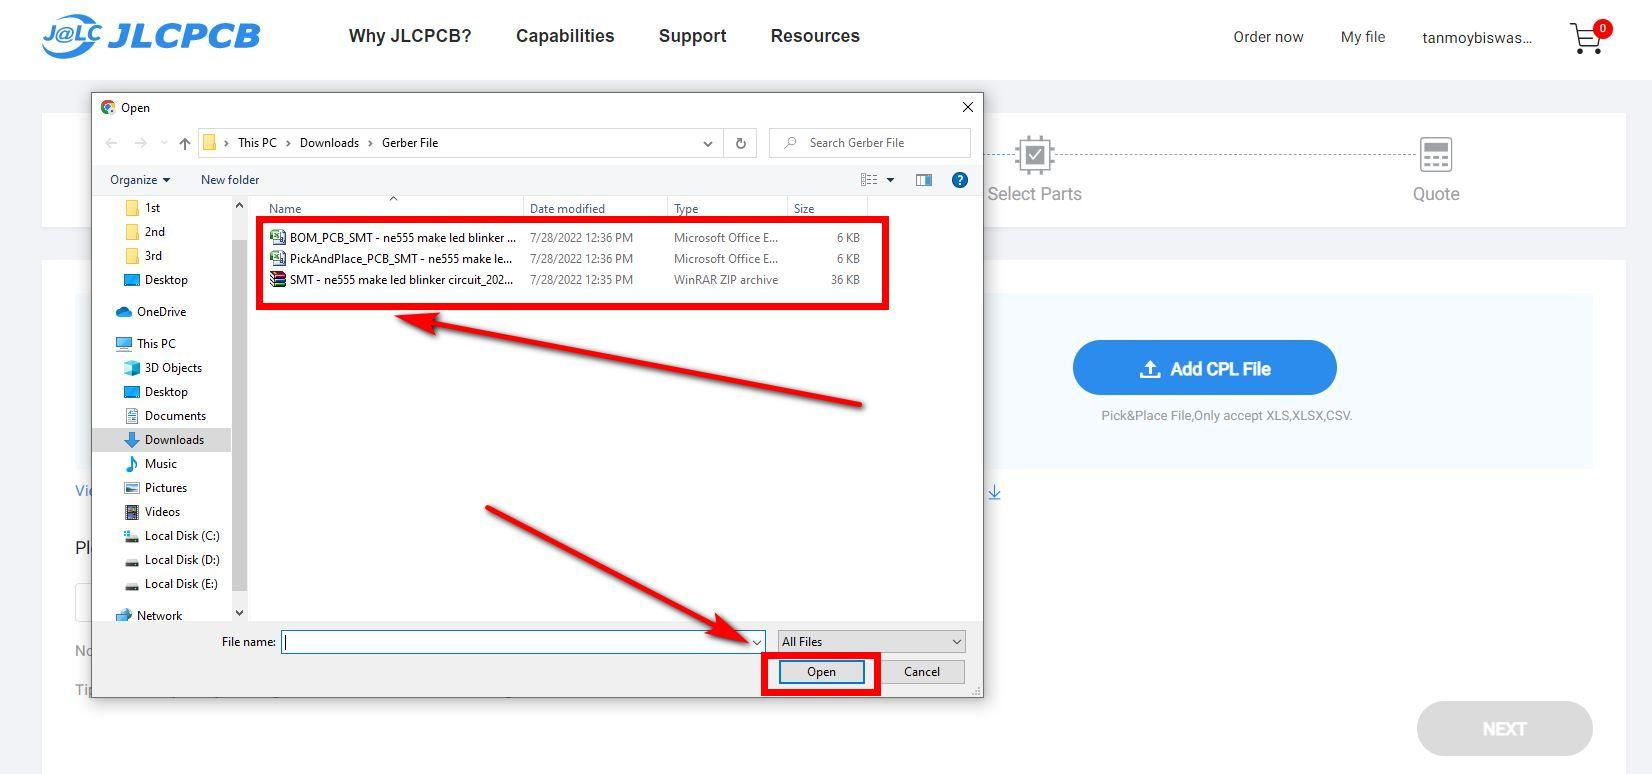1652x774 pixels.
Task: Click the New folder button
Action: (230, 180)
